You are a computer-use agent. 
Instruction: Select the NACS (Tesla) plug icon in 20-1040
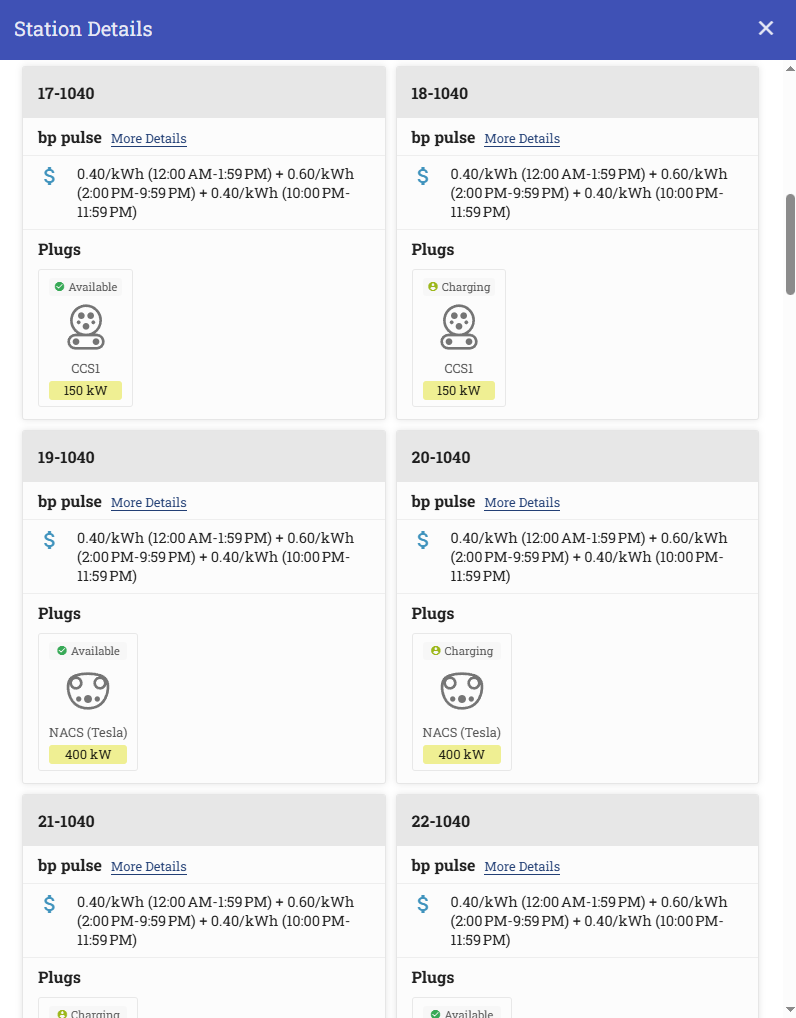(x=462, y=690)
